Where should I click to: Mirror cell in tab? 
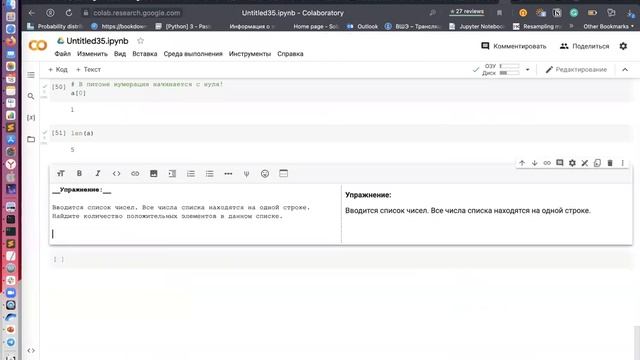click(597, 163)
